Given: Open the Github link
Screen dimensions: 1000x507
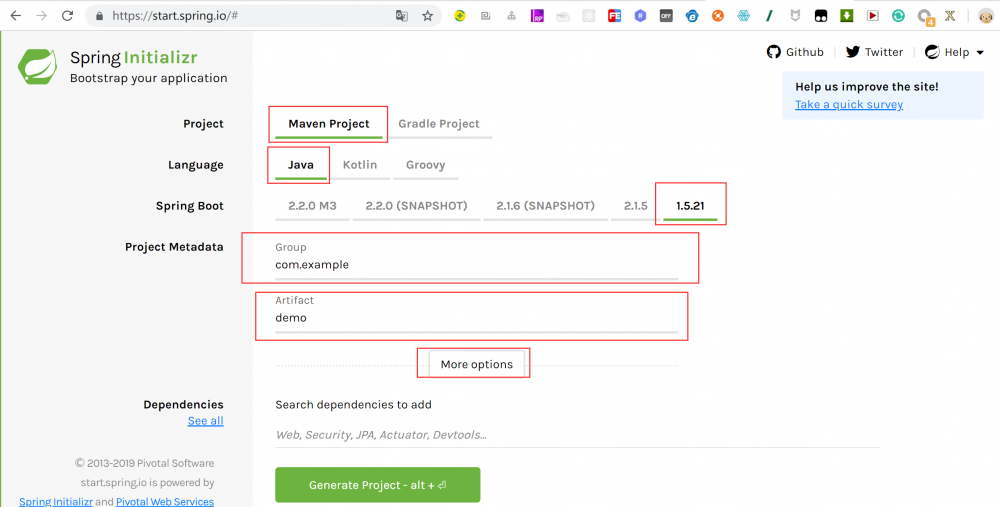Looking at the screenshot, I should pos(795,52).
